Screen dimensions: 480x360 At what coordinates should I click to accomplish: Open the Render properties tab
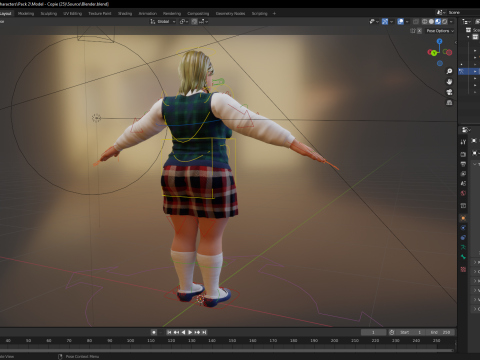pos(463,154)
